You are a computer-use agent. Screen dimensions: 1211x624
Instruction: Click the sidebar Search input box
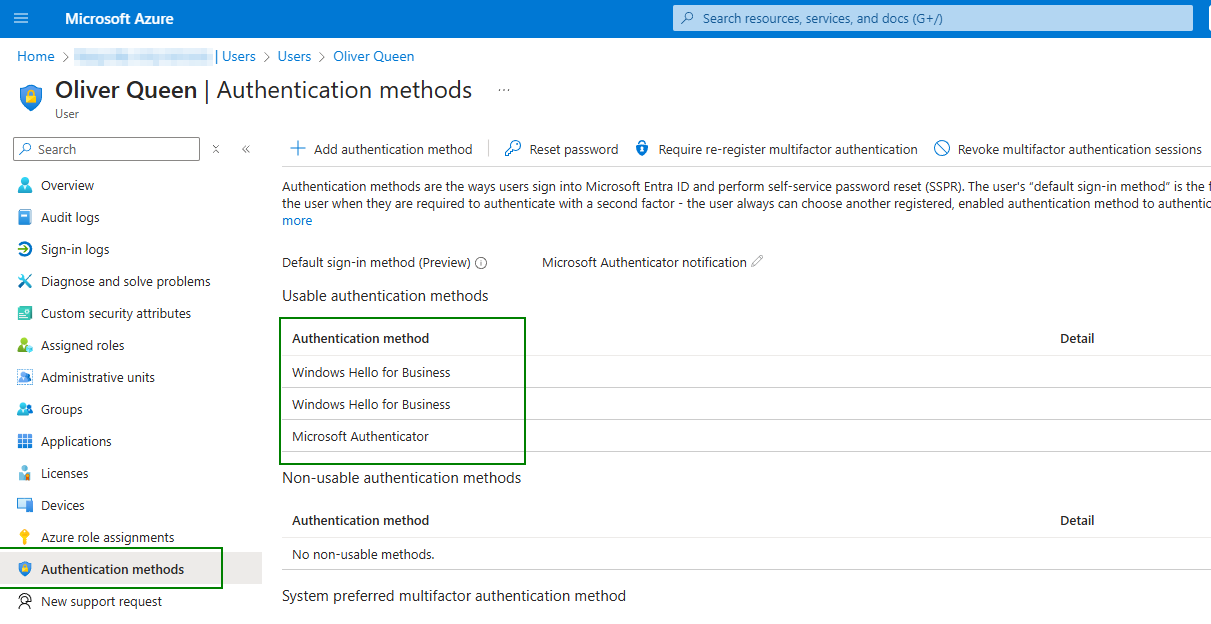106,149
